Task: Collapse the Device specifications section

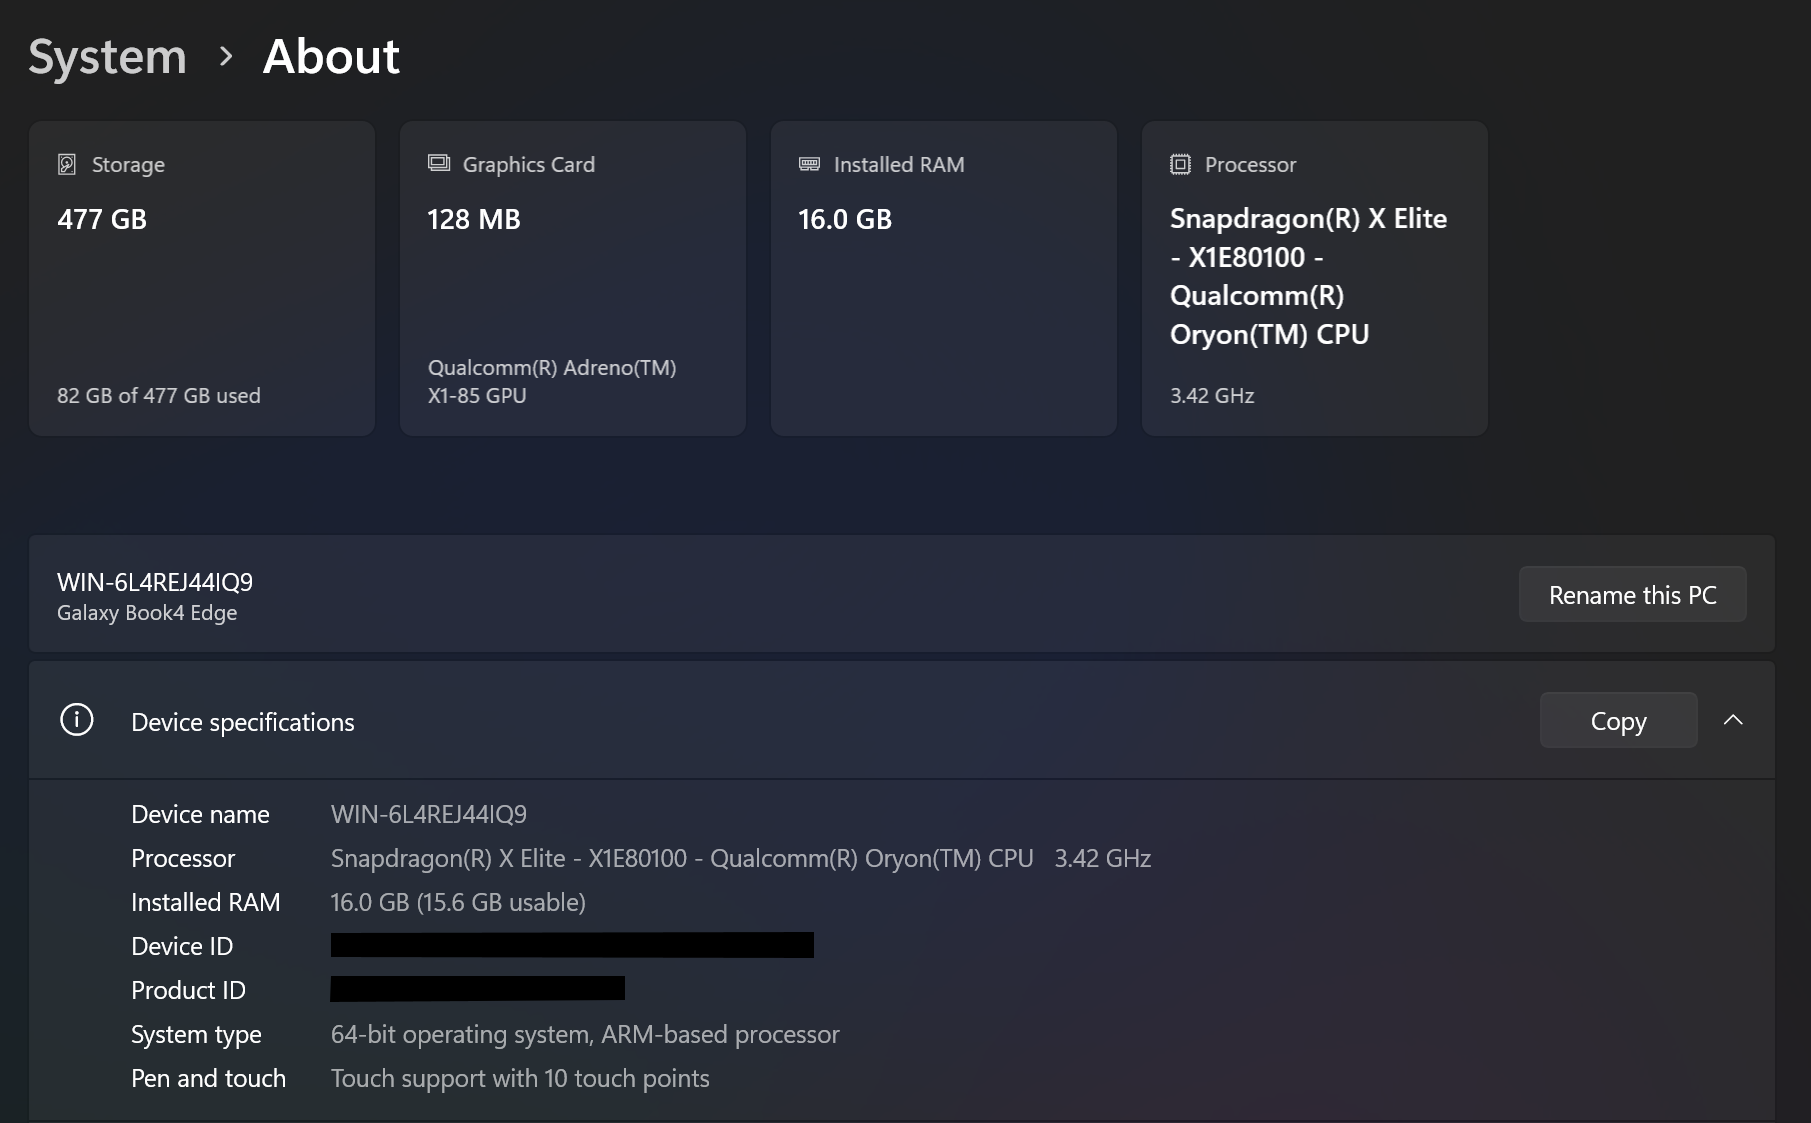Action: click(x=1733, y=720)
